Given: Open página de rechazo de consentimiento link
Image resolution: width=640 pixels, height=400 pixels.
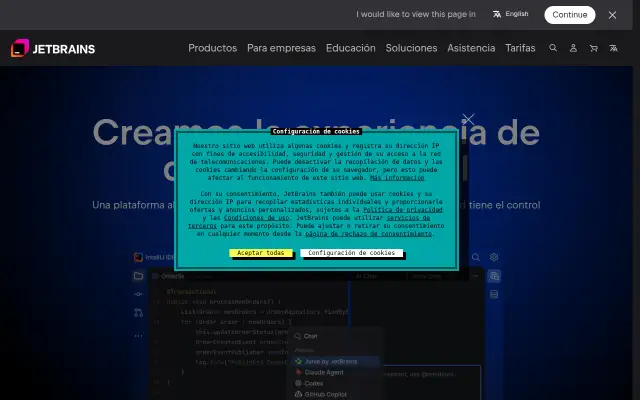Looking at the screenshot, I should tap(369, 234).
